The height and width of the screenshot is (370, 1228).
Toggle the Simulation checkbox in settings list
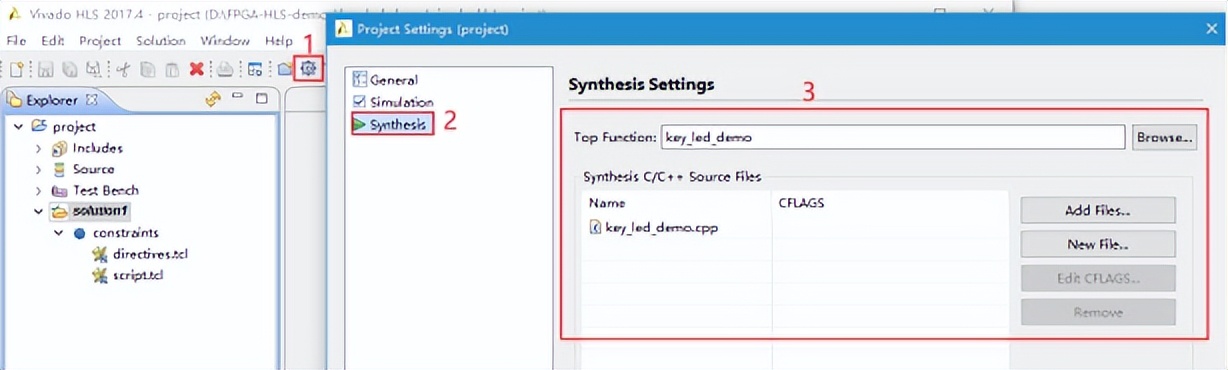(360, 102)
